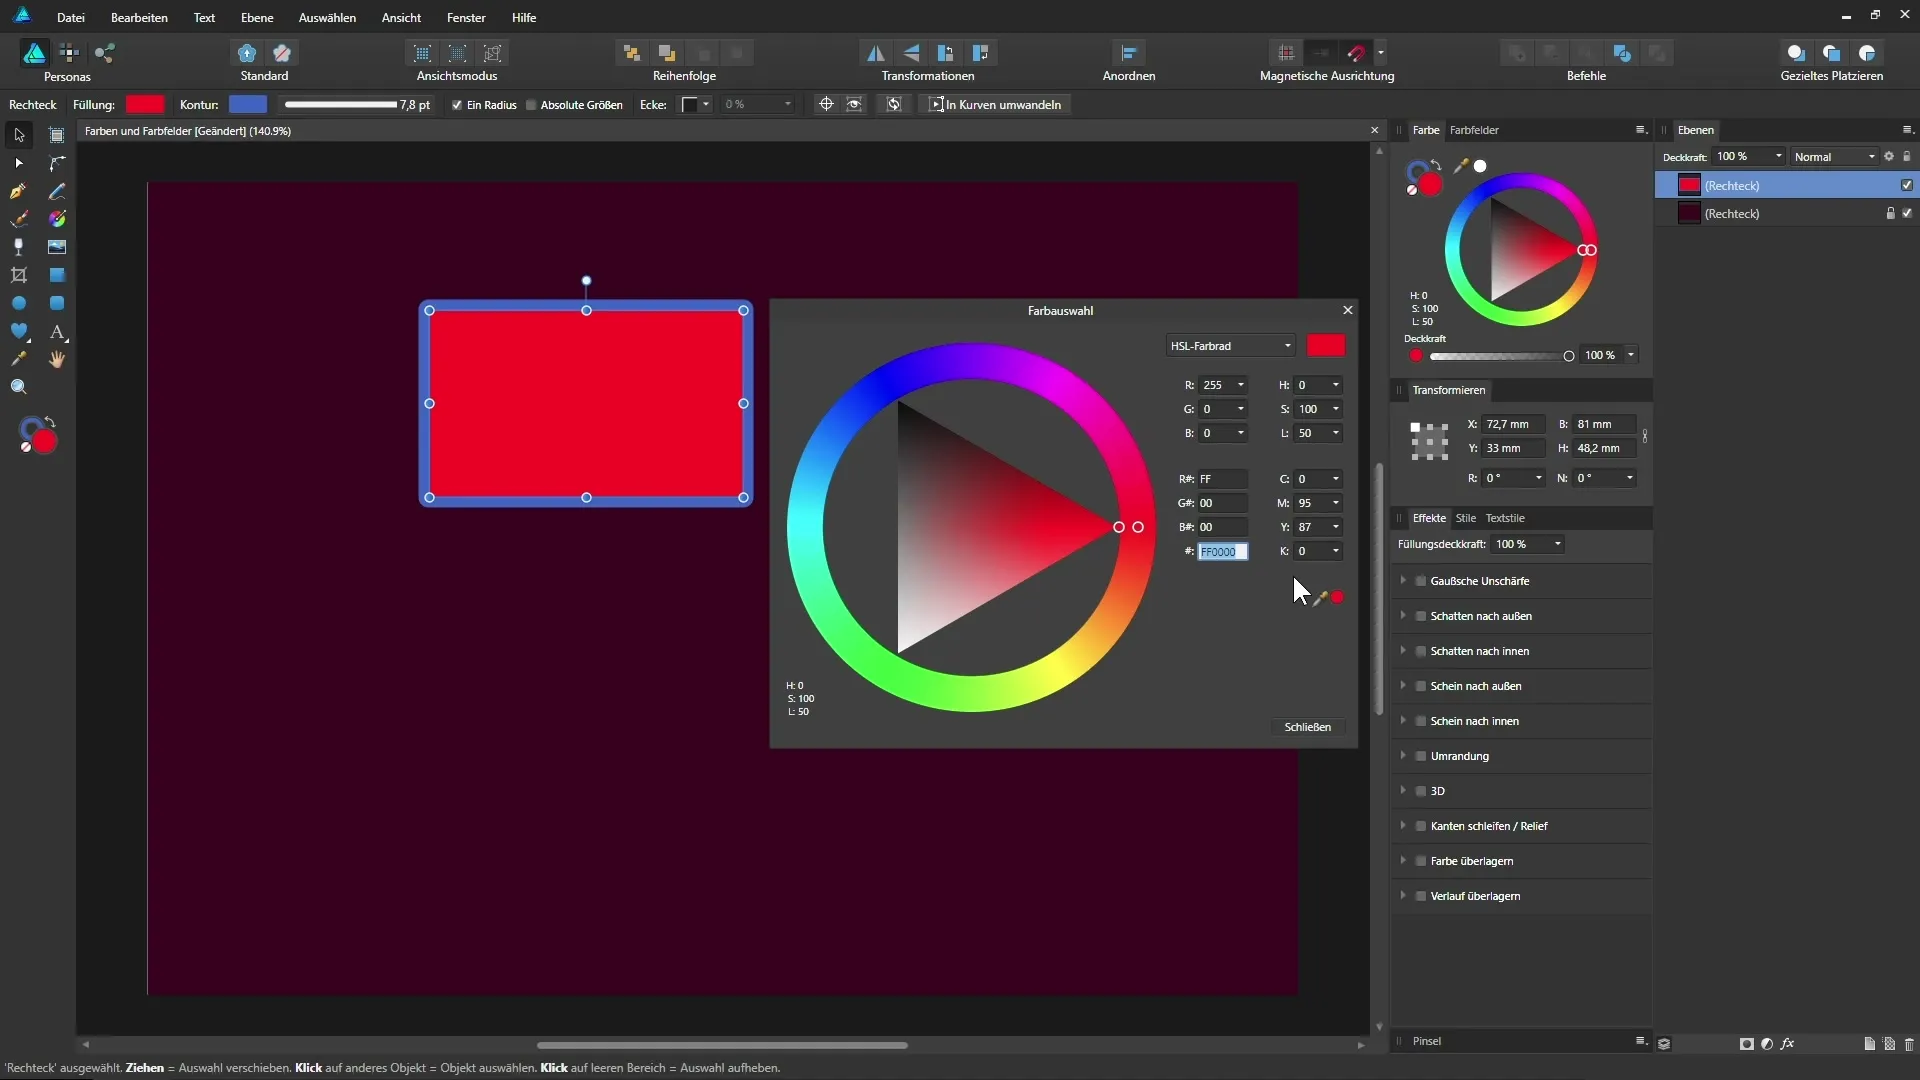Viewport: 1920px width, 1080px height.
Task: Click the blue Kontur stroke swatch
Action: 248,105
